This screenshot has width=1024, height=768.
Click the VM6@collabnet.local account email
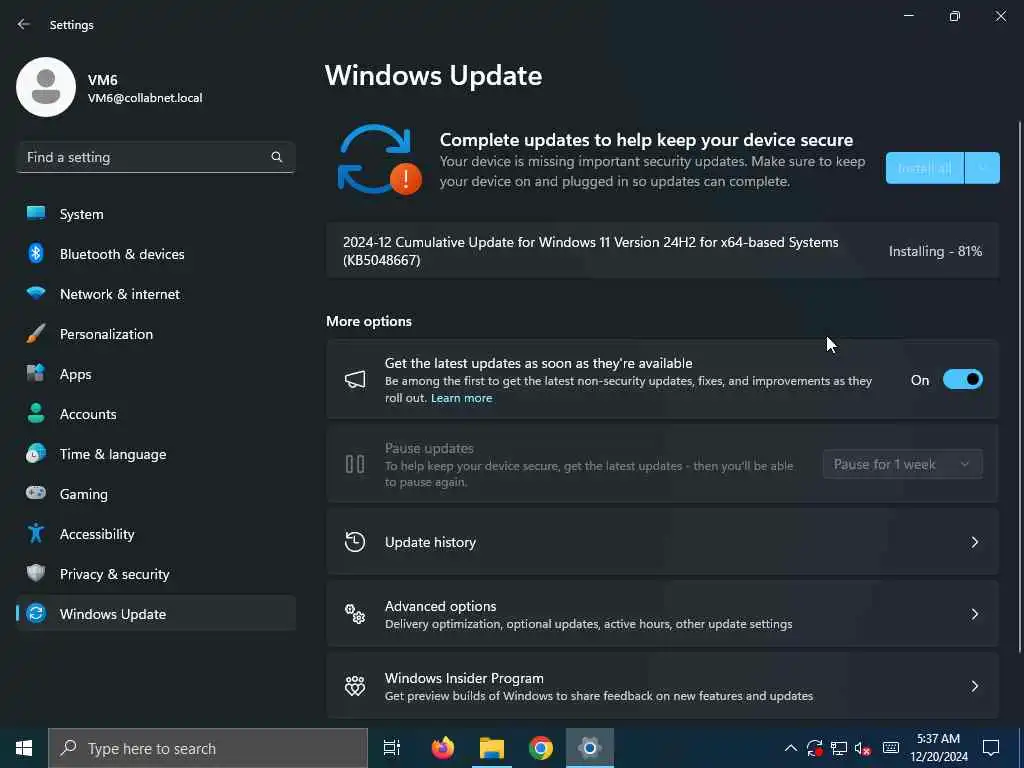pos(145,98)
